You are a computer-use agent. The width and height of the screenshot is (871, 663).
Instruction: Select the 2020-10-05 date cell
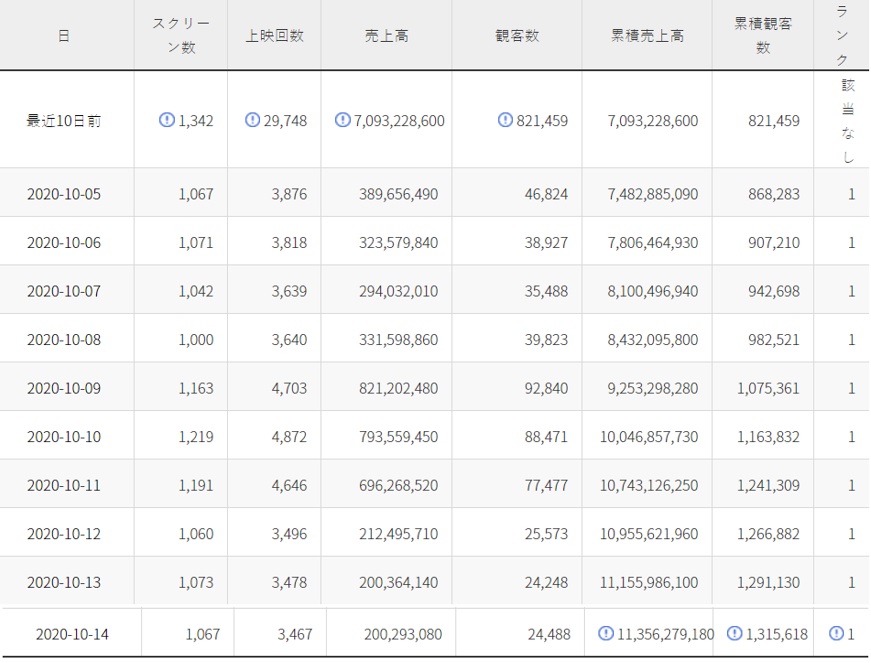pos(64,194)
